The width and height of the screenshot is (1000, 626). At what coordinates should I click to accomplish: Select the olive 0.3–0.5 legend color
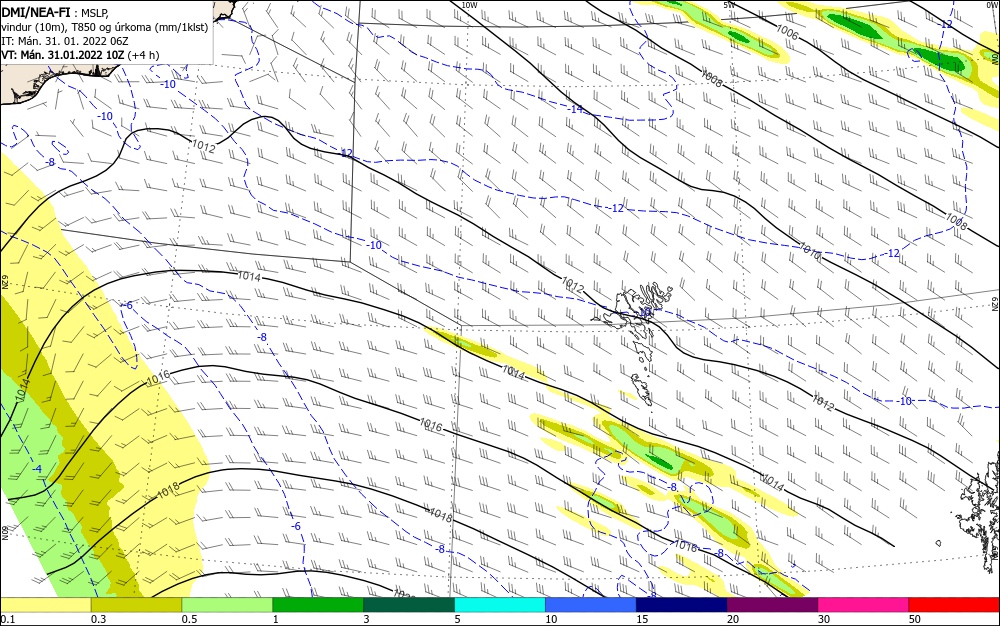(136, 605)
